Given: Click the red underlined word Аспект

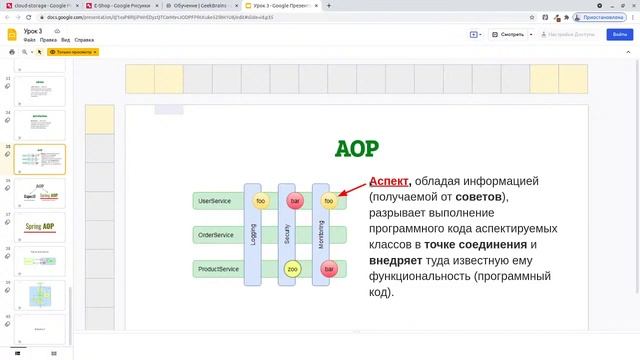Looking at the screenshot, I should (388, 181).
